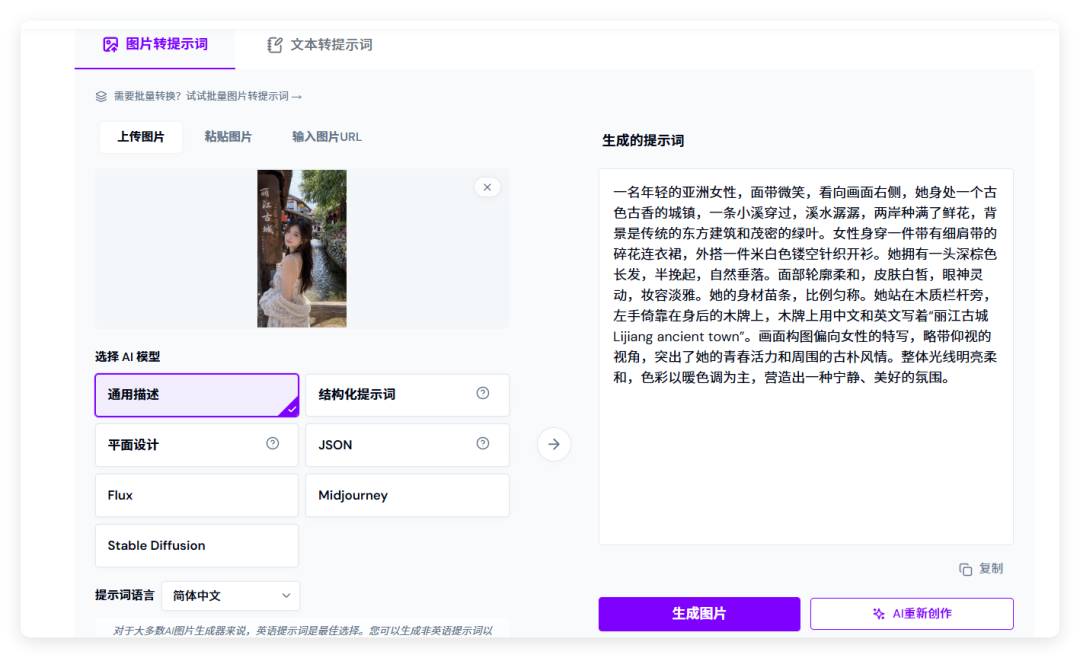This screenshot has width=1080, height=658.
Task: Copy the prompt with 复制 button
Action: coord(982,569)
